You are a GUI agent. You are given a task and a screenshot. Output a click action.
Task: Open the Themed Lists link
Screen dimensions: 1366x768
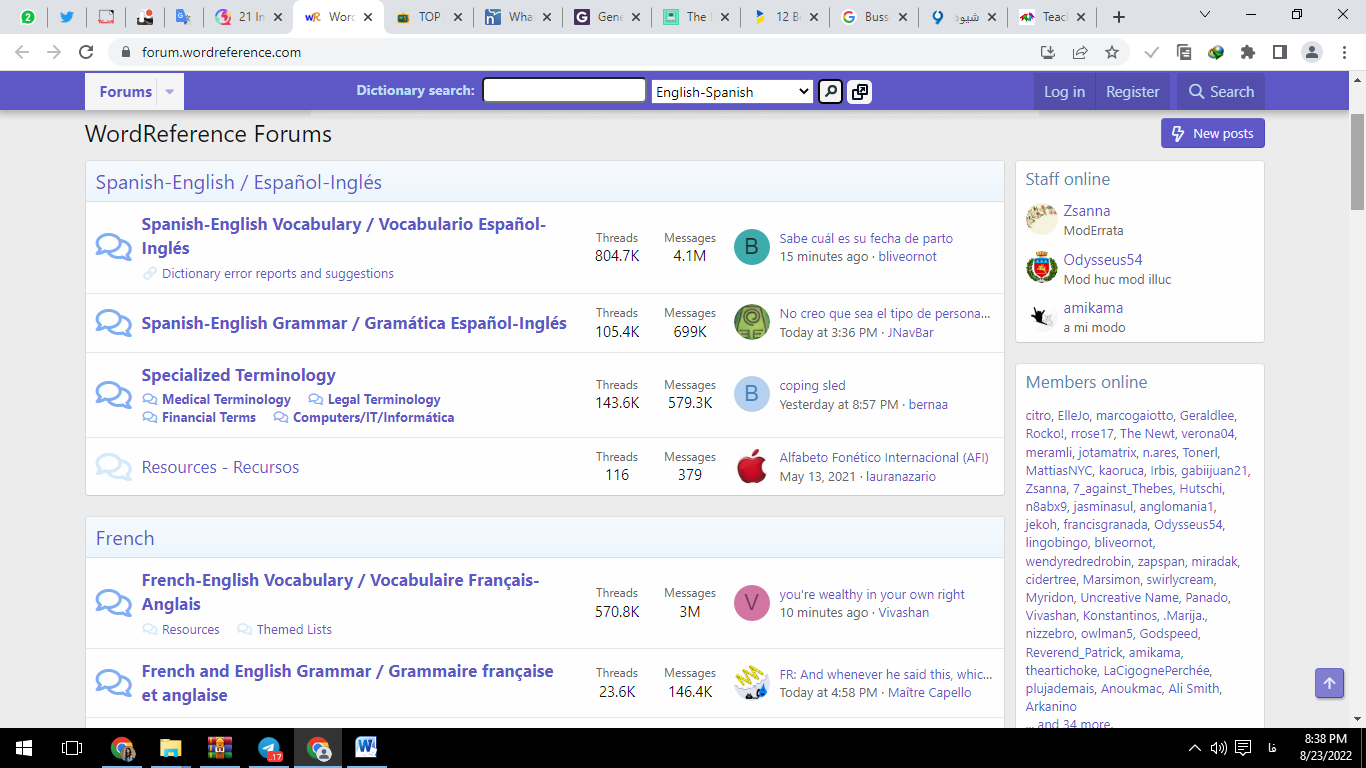tap(294, 629)
